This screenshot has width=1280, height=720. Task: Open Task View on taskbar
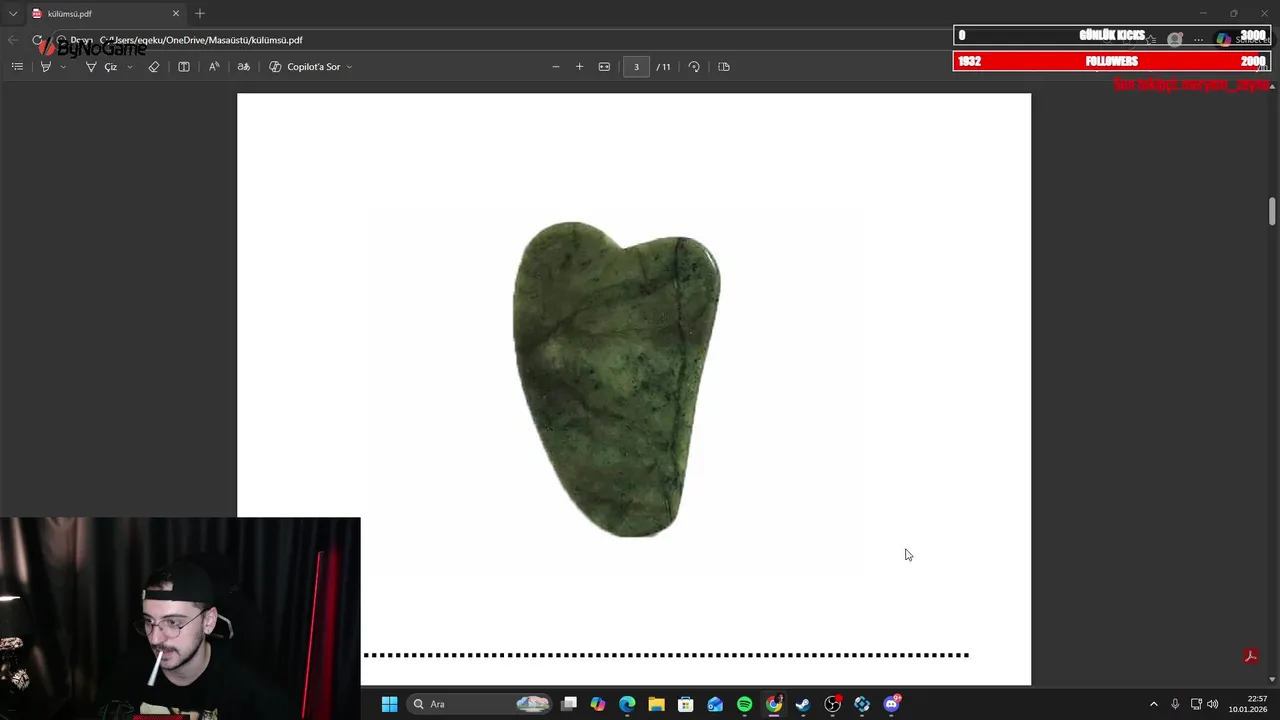(569, 704)
